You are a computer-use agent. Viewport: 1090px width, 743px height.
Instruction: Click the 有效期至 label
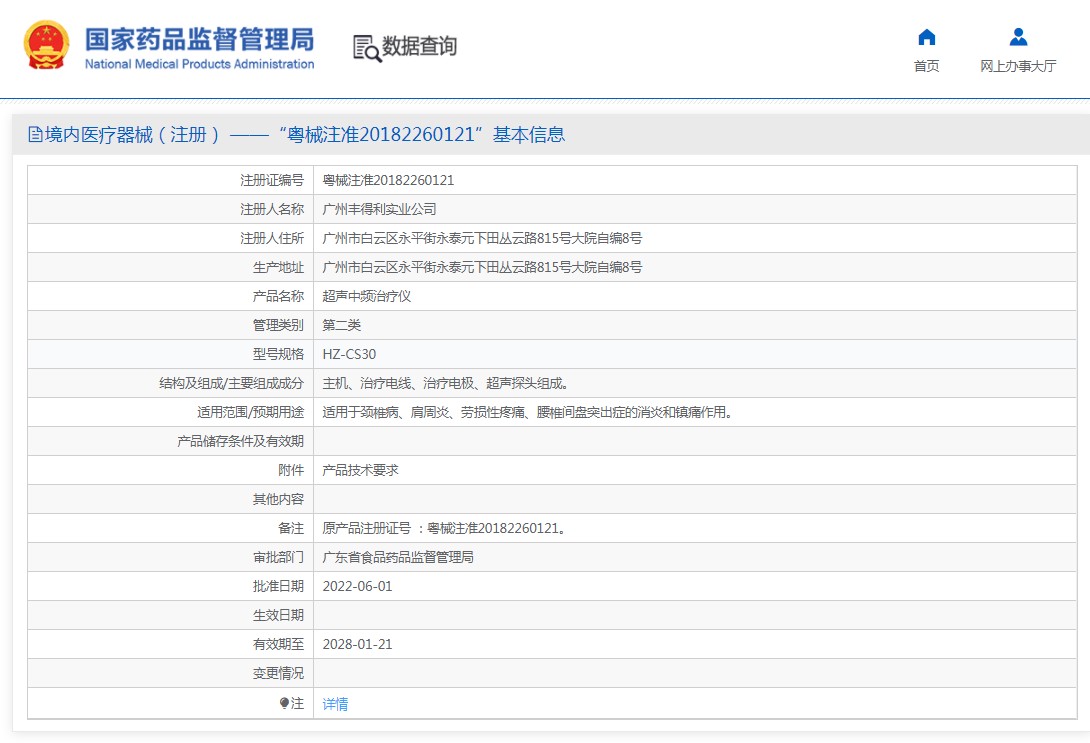(x=278, y=645)
